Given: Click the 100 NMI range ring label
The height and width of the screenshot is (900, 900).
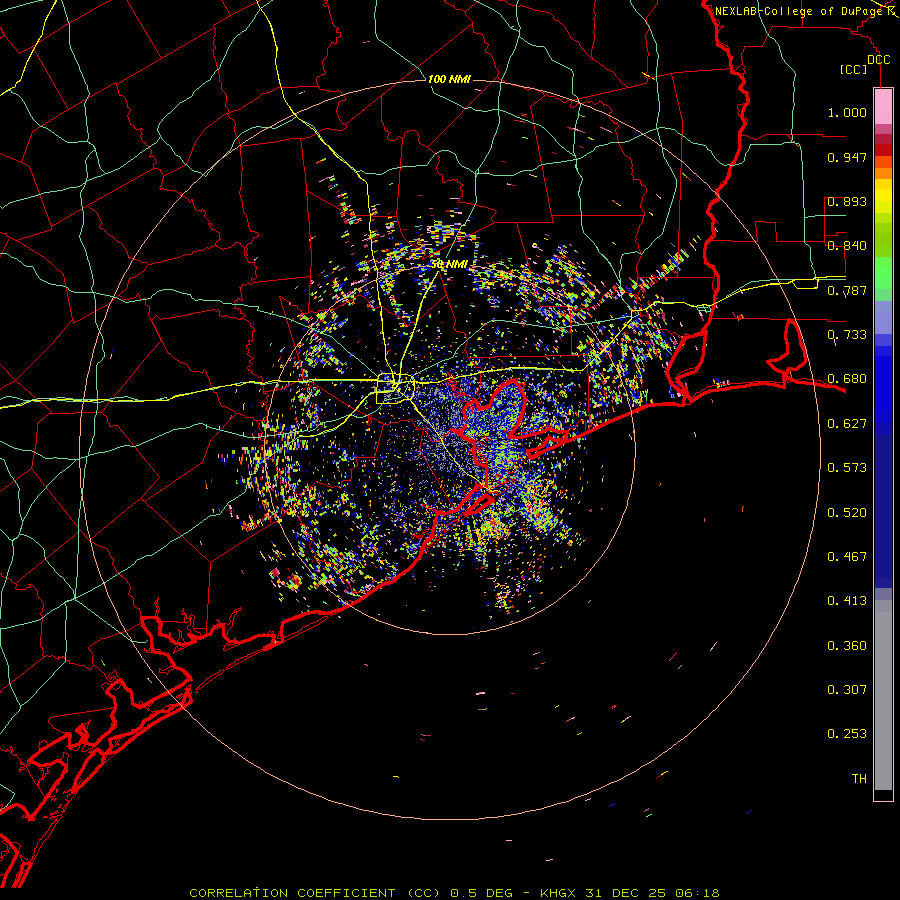Looking at the screenshot, I should pos(449,79).
